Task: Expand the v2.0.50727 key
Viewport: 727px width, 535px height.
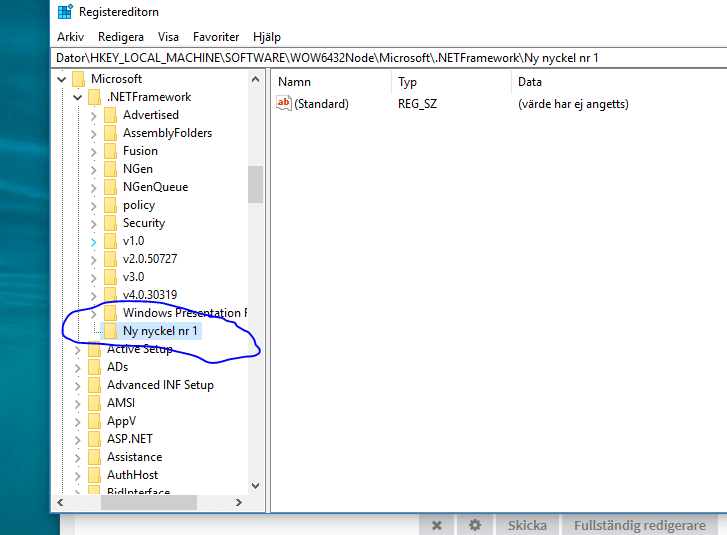Action: point(93,260)
